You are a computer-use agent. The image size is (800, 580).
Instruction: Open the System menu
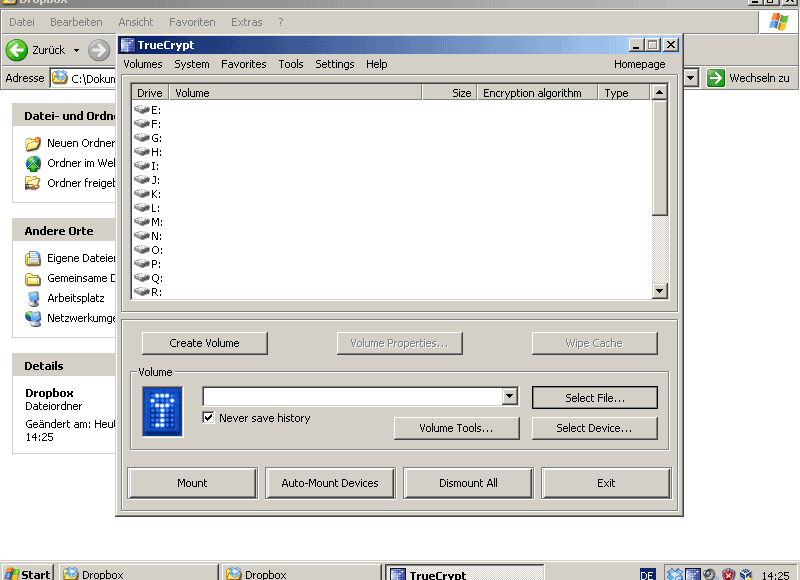192,64
